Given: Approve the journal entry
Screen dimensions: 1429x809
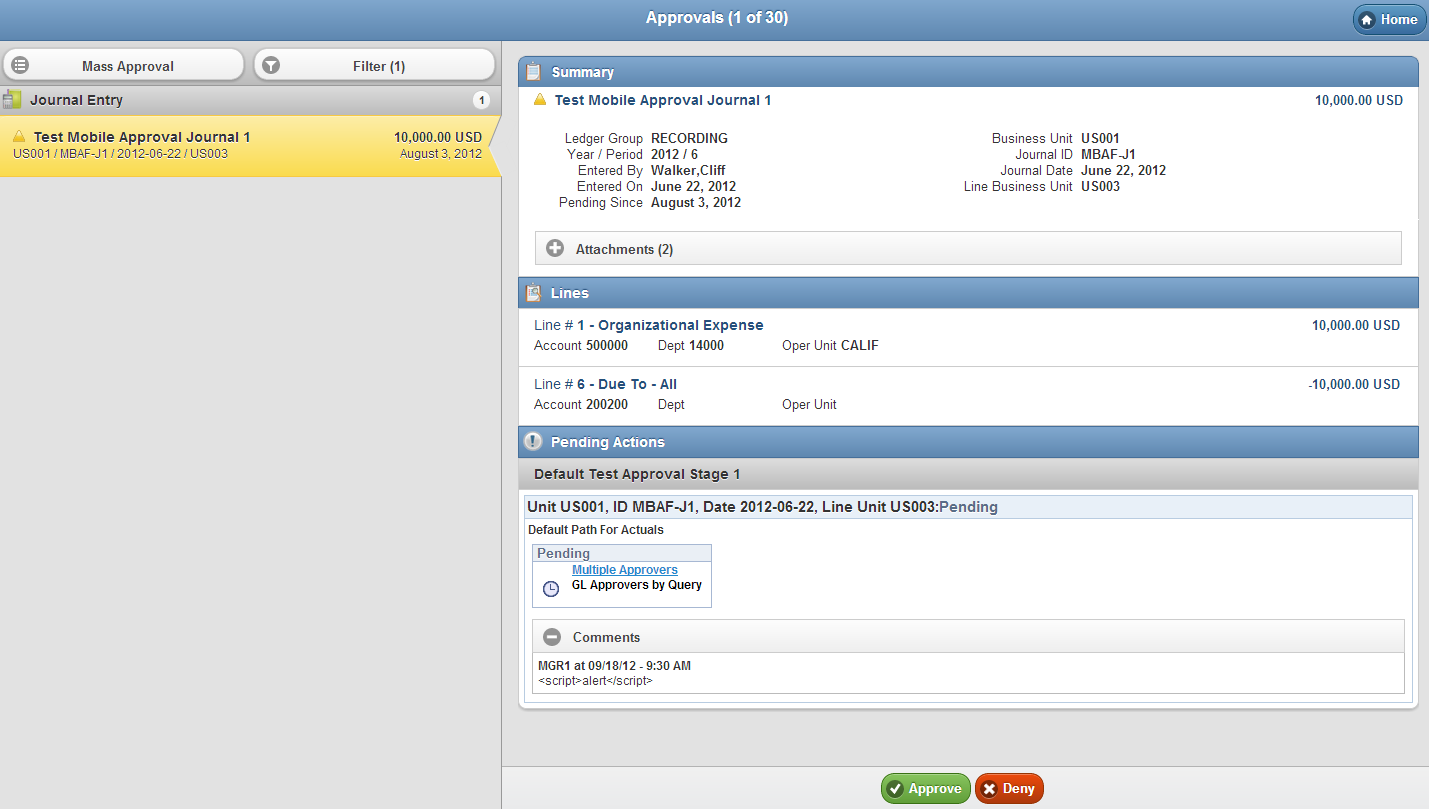Looking at the screenshot, I should pos(925,789).
